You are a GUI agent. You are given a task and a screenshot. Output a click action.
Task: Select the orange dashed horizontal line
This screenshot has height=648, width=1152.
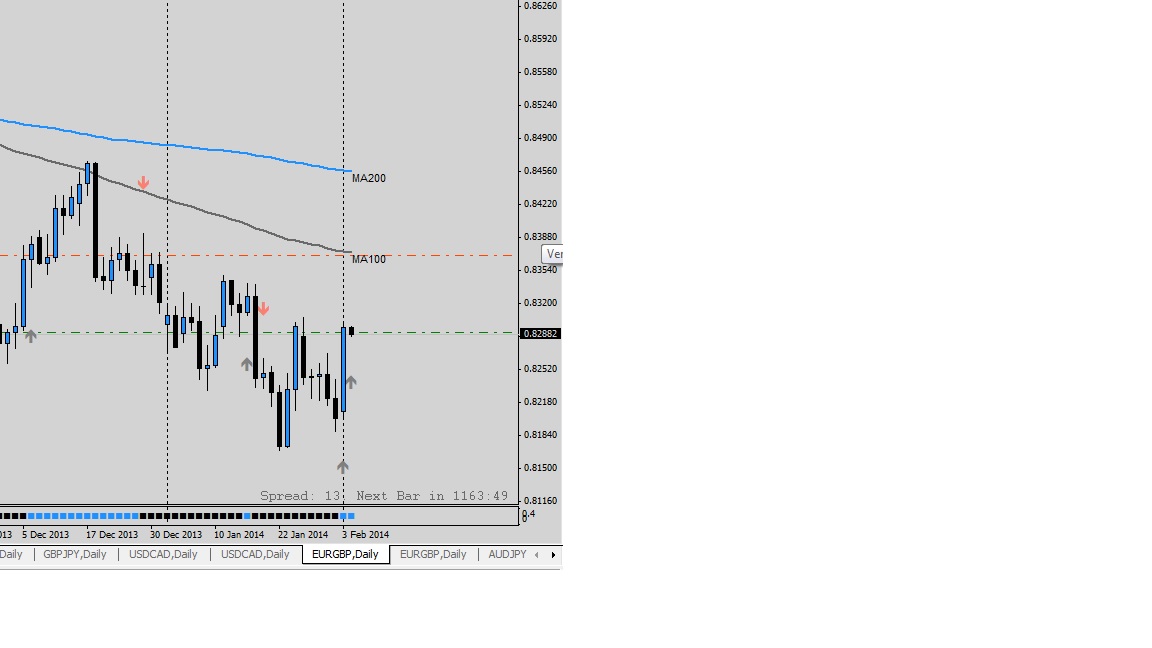(257, 256)
